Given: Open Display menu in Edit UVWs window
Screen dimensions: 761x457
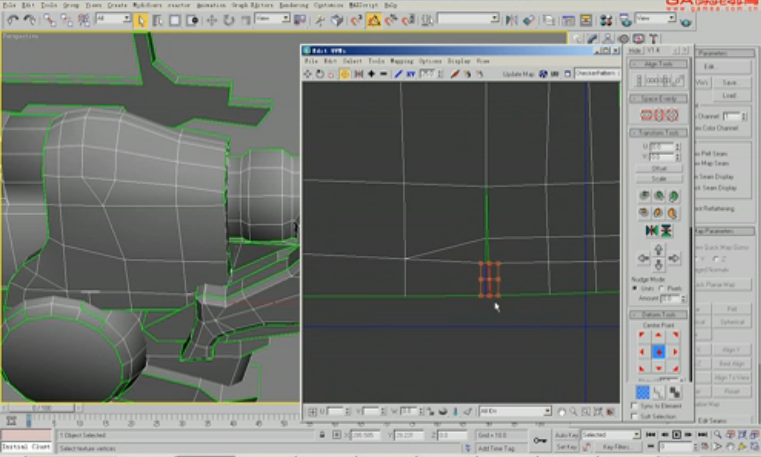Looking at the screenshot, I should pos(459,61).
